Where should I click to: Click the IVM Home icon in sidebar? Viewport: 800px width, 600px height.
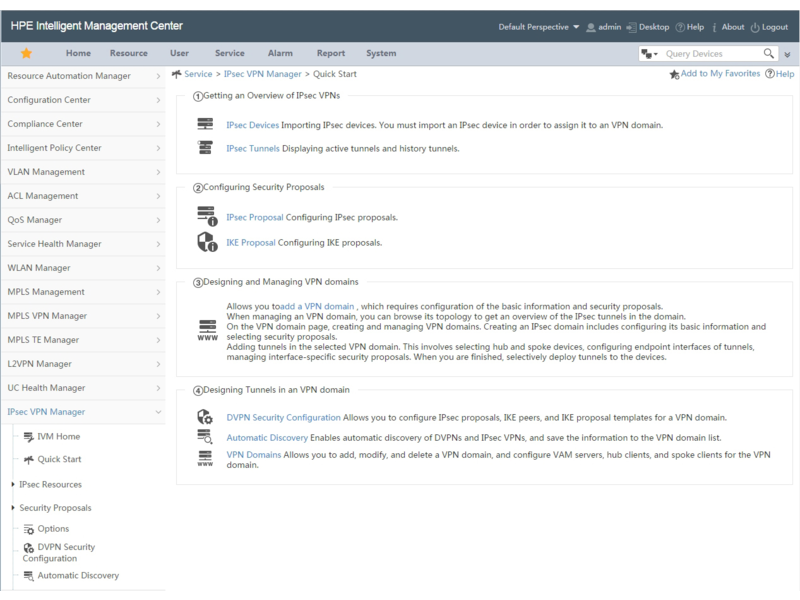(x=29, y=437)
